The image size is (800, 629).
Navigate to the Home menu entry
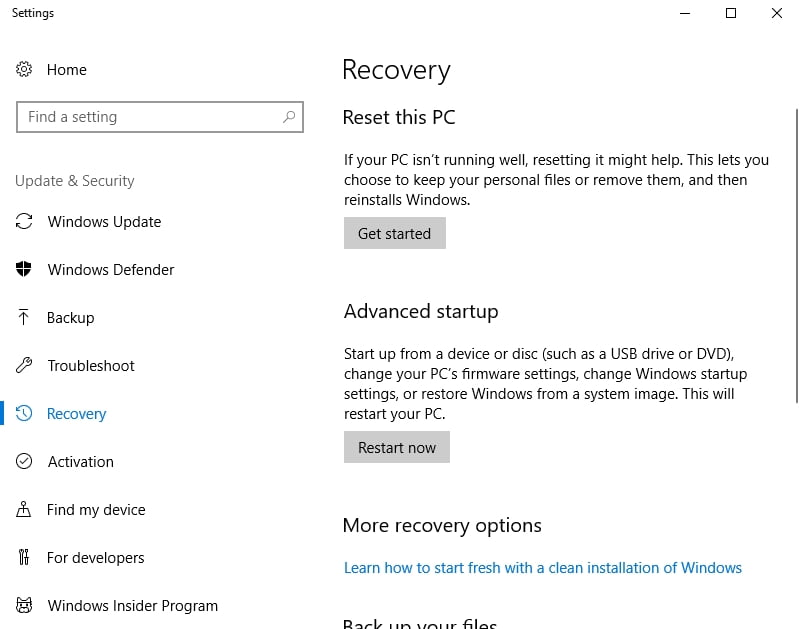[x=66, y=69]
